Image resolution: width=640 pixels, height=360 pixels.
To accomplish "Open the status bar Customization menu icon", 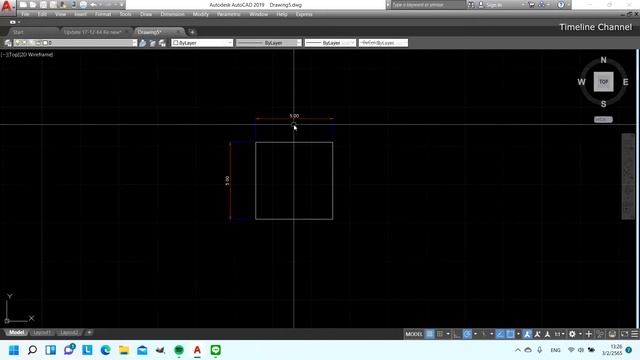I will (x=634, y=334).
